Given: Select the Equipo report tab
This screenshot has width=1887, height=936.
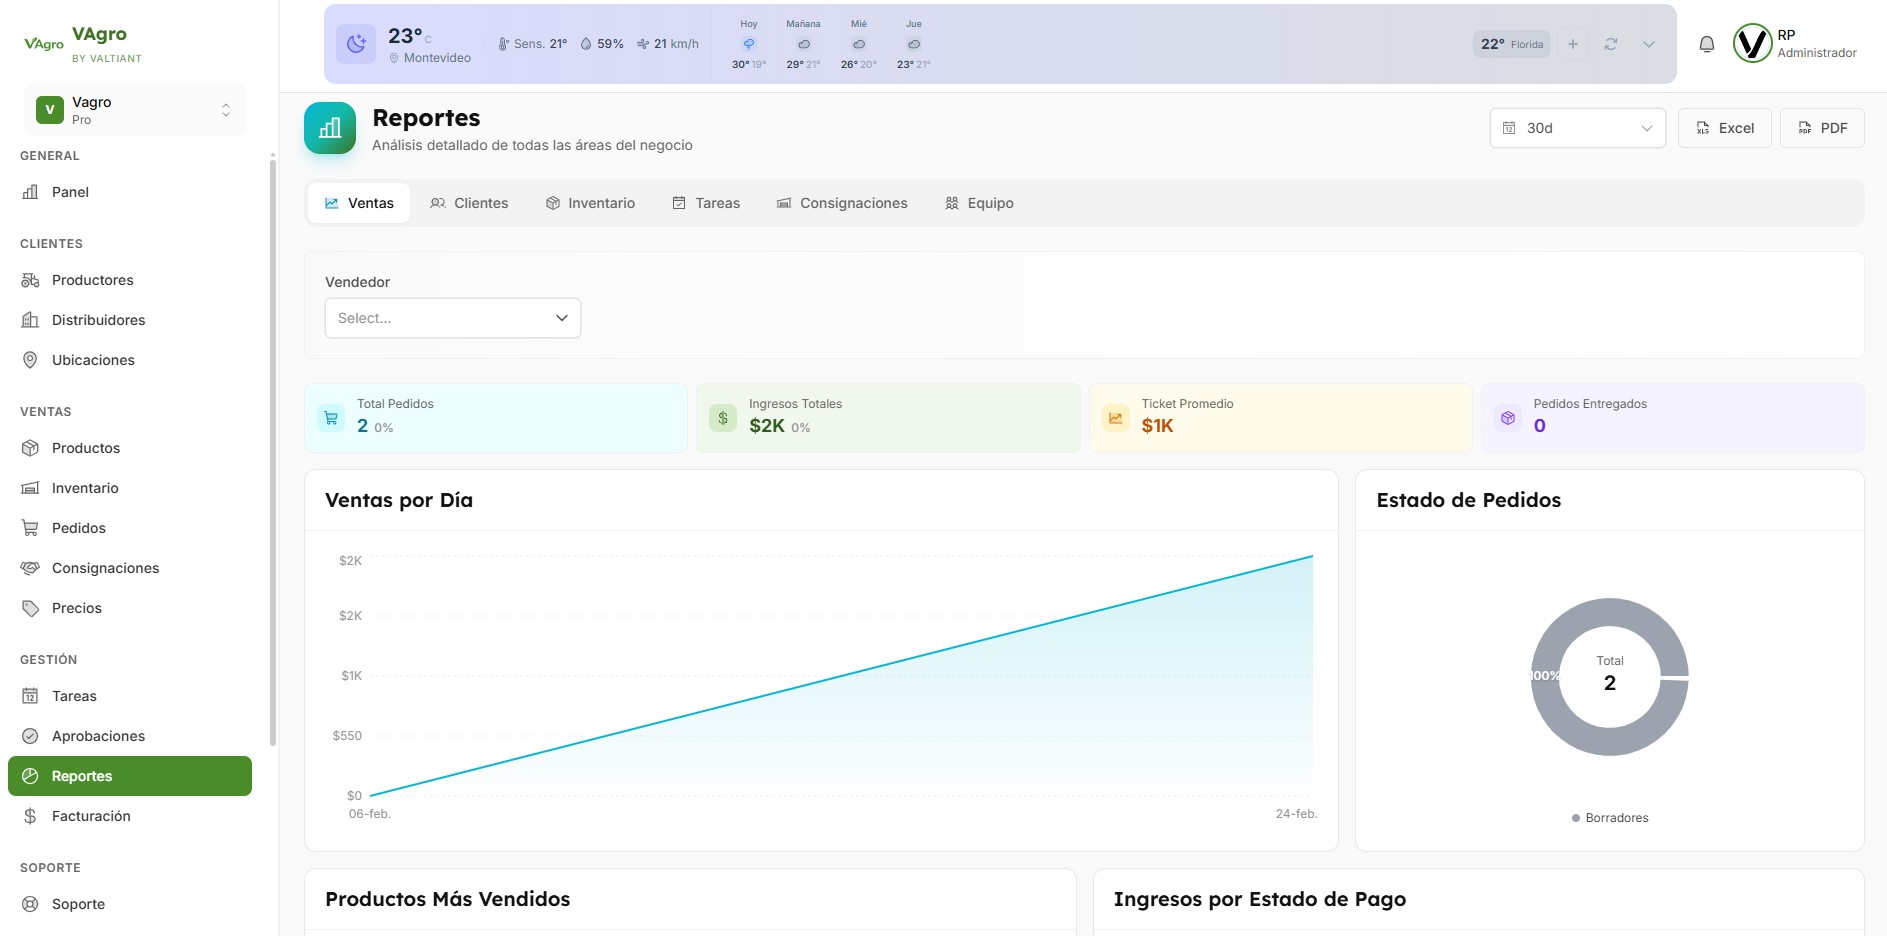Looking at the screenshot, I should 979,203.
